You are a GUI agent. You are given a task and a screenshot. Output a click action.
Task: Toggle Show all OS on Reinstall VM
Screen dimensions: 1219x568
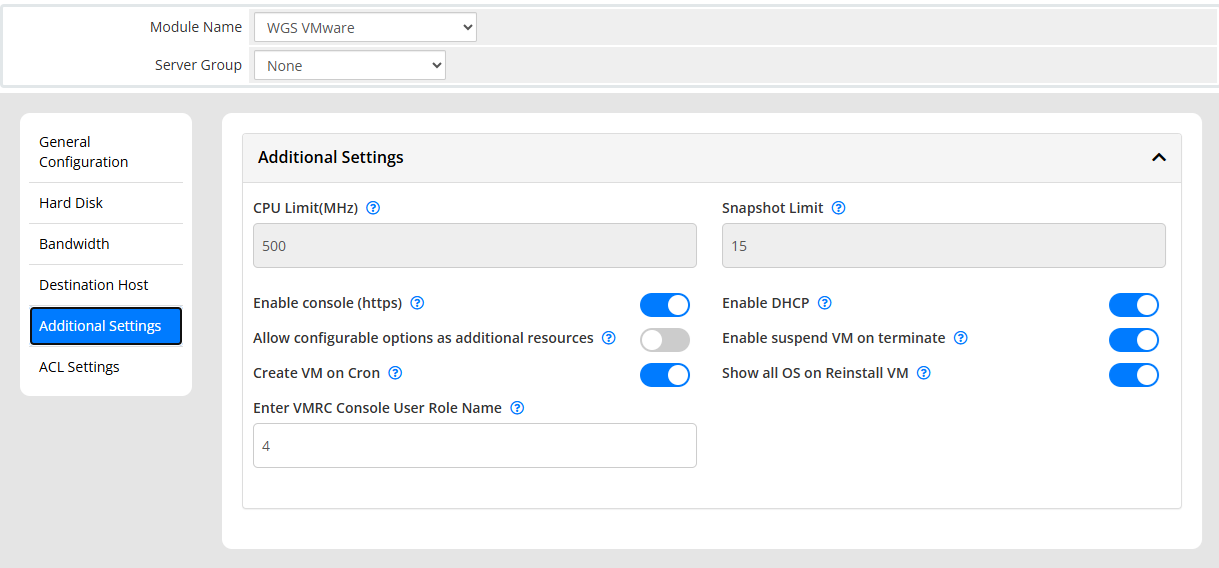pos(1134,375)
